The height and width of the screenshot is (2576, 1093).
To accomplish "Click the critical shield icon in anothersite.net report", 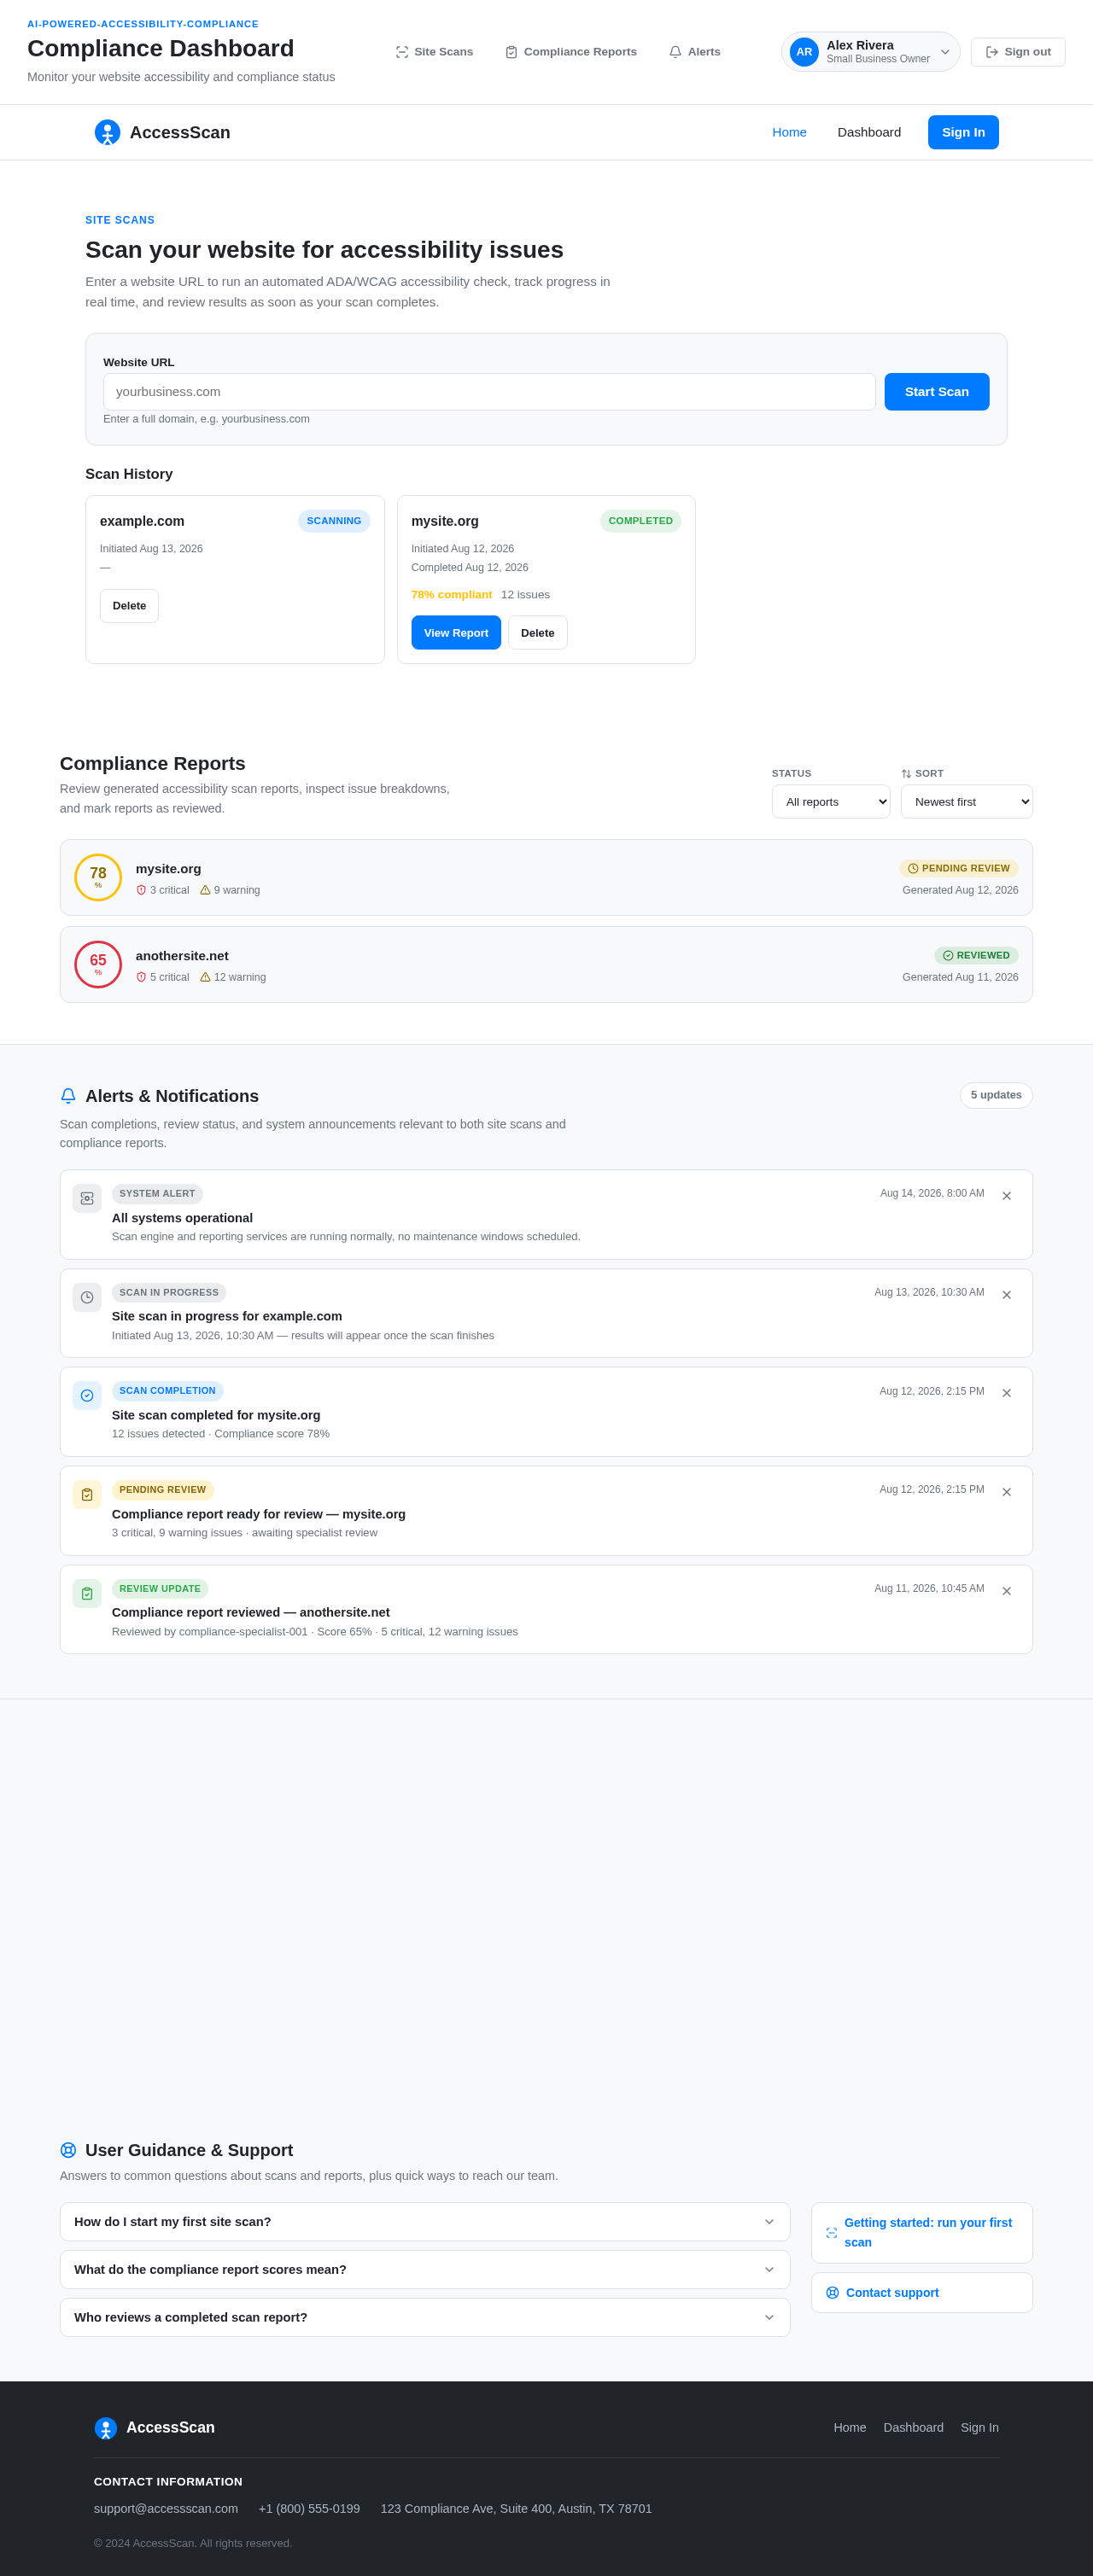I will pyautogui.click(x=141, y=977).
